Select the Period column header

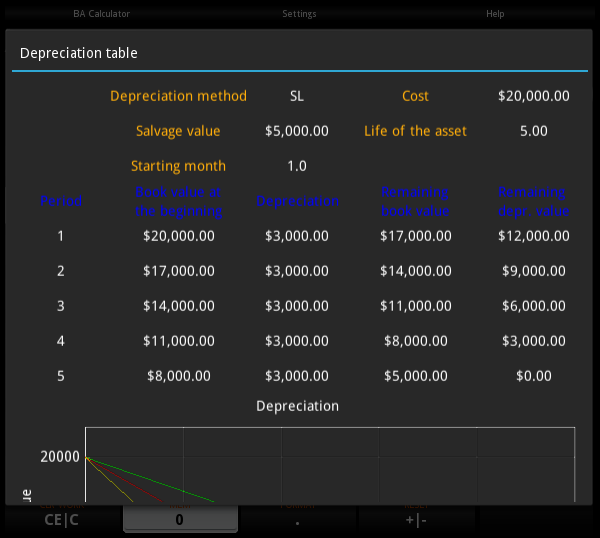61,201
